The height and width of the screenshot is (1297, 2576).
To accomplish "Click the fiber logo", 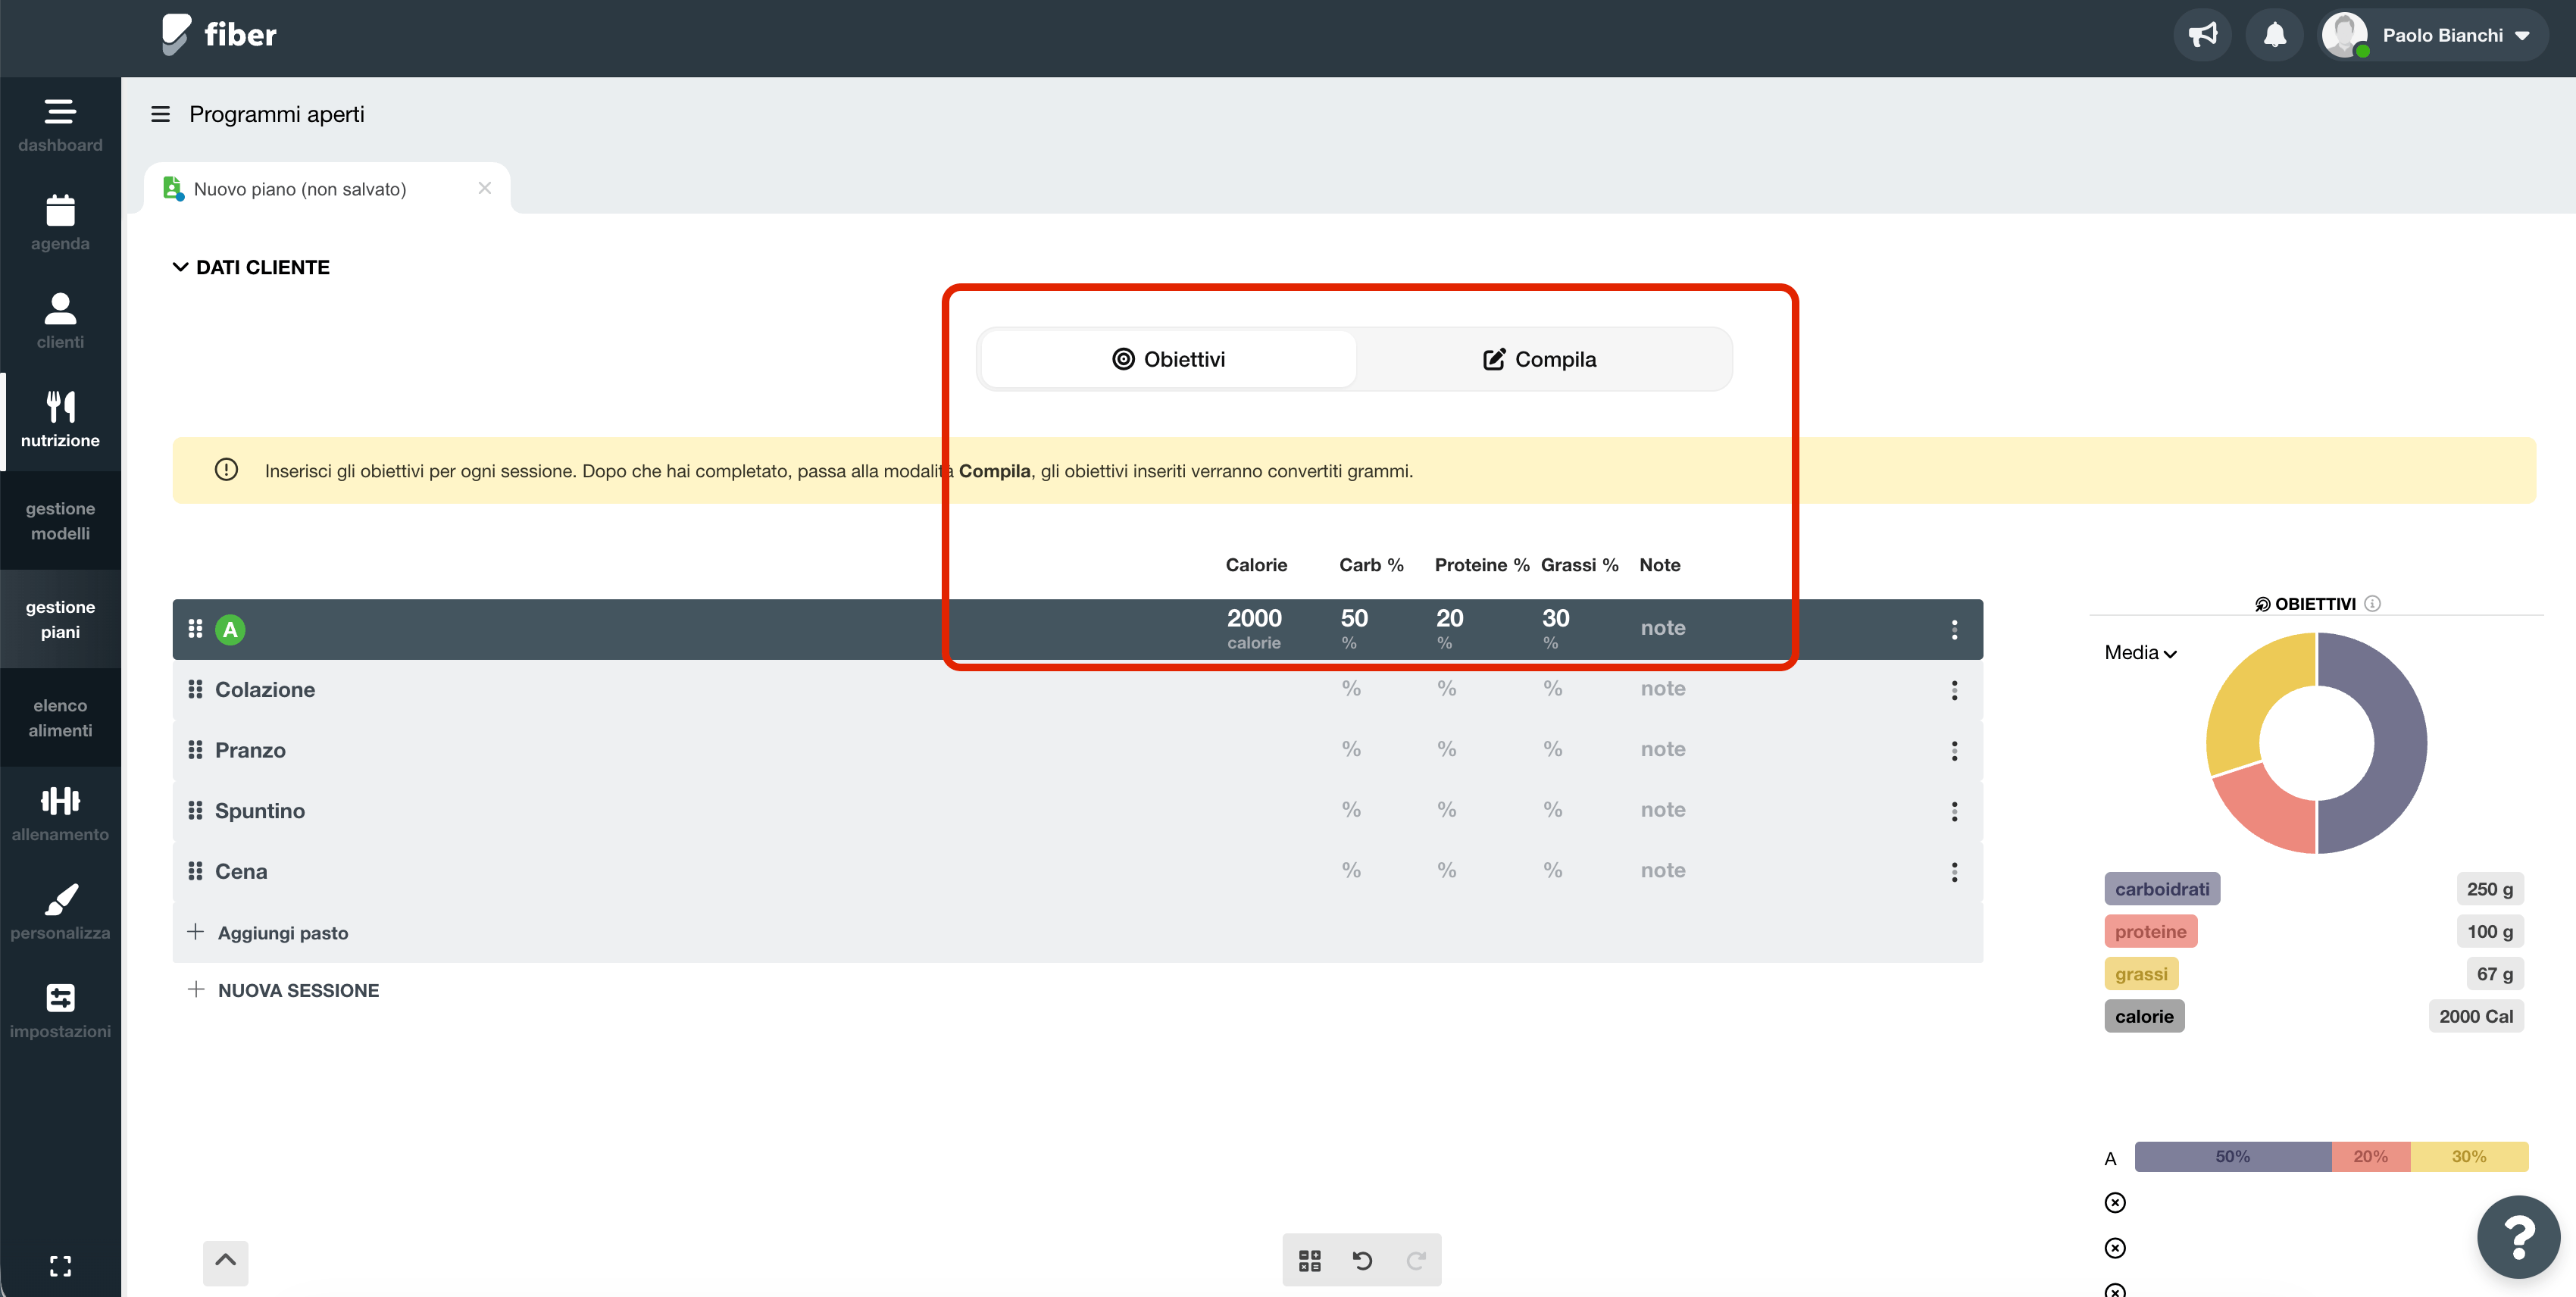I will point(219,35).
